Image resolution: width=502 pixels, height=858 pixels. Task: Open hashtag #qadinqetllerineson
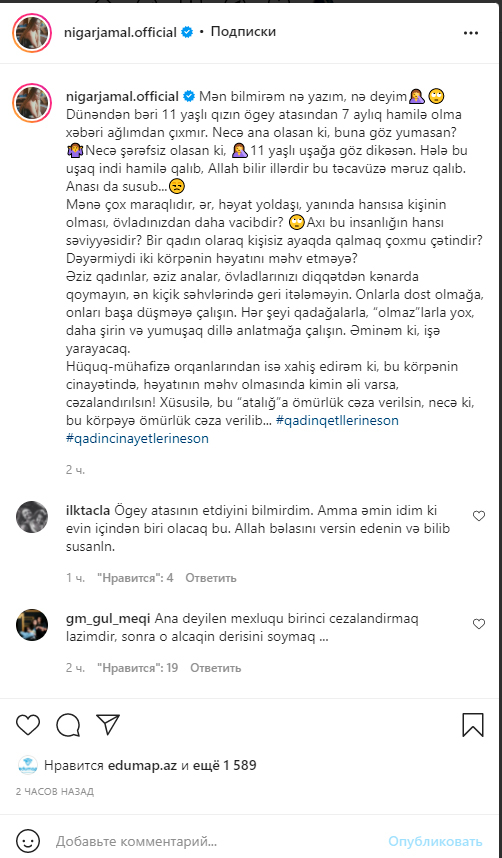(338, 420)
